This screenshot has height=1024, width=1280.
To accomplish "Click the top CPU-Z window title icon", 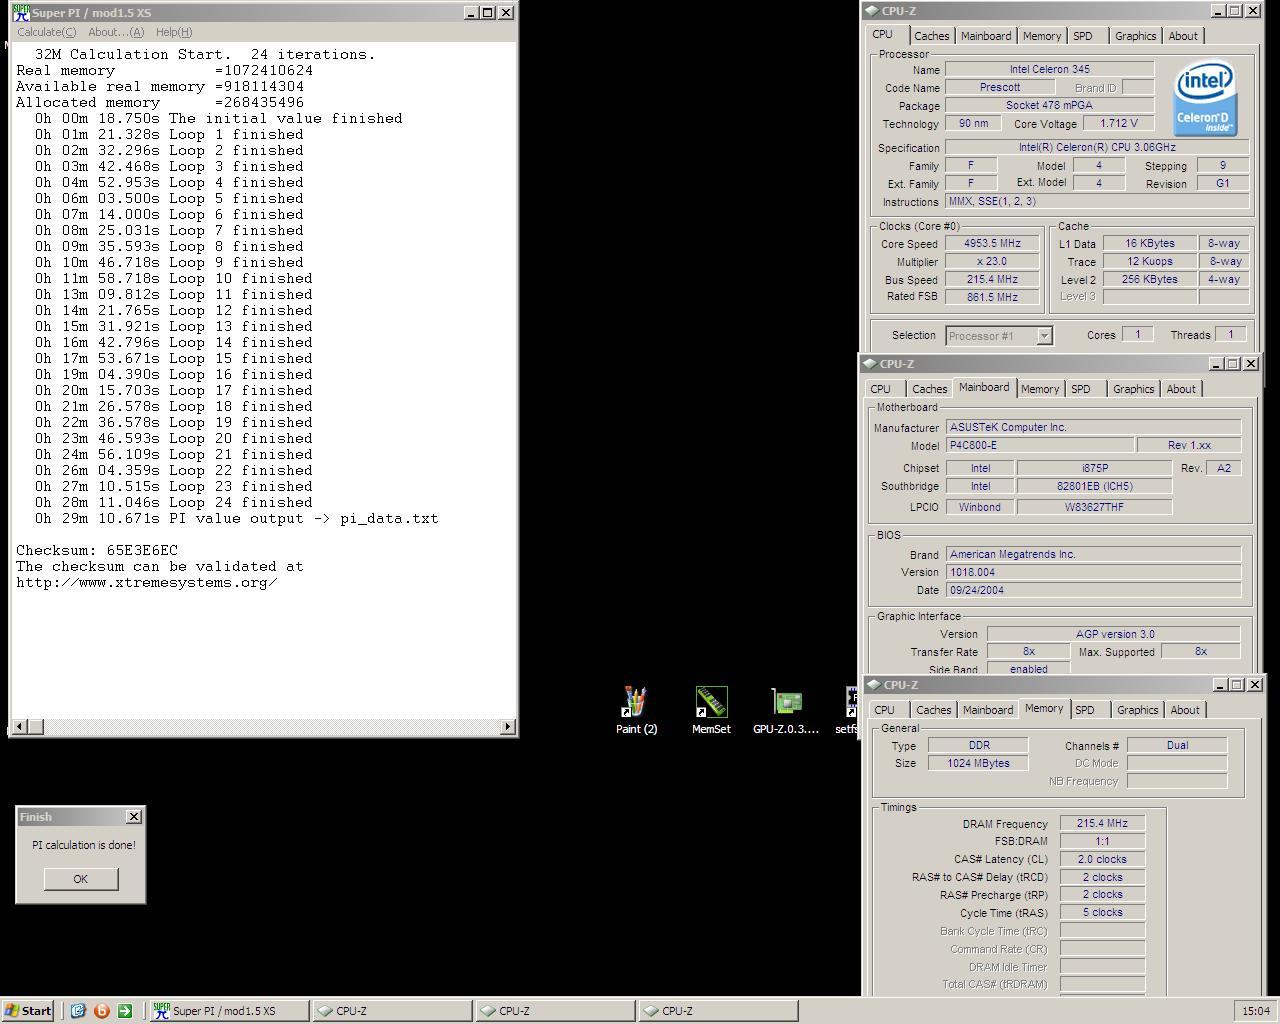I will (872, 11).
